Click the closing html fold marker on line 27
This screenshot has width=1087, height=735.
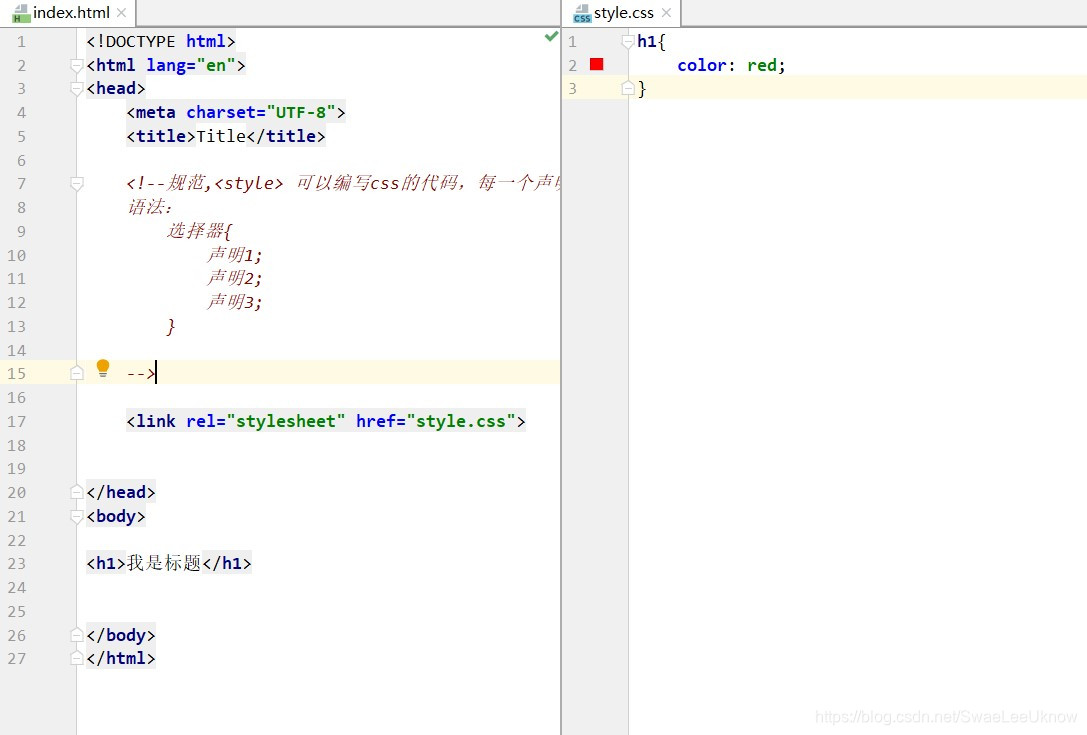pyautogui.click(x=77, y=658)
